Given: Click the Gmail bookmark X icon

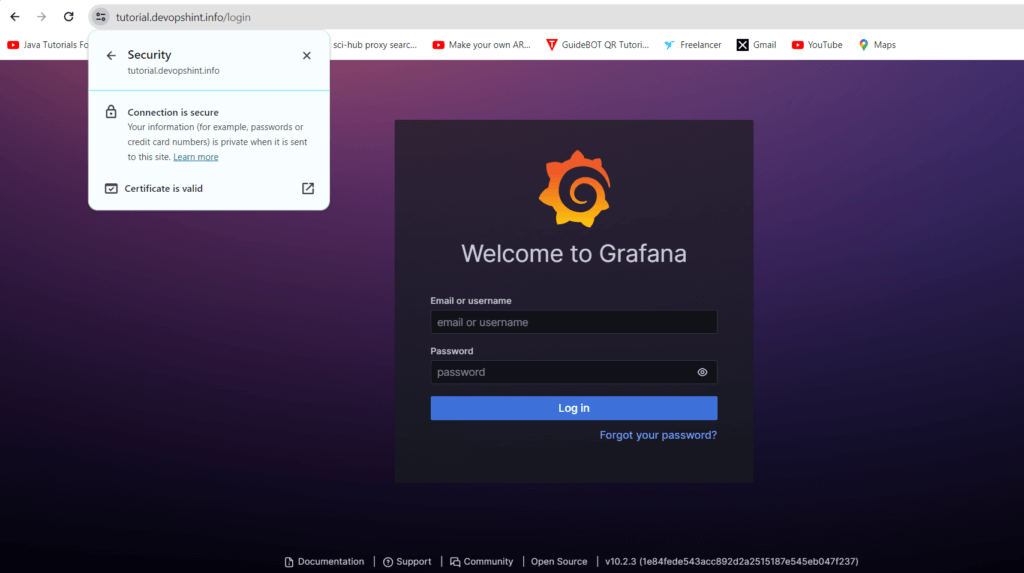Looking at the screenshot, I should 743,45.
